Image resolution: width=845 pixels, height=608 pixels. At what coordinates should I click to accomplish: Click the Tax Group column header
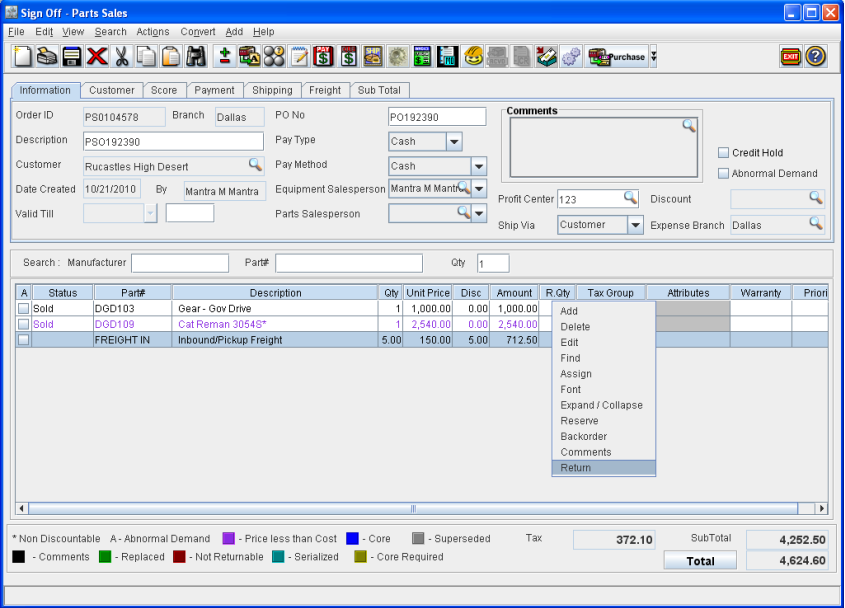[x=611, y=293]
